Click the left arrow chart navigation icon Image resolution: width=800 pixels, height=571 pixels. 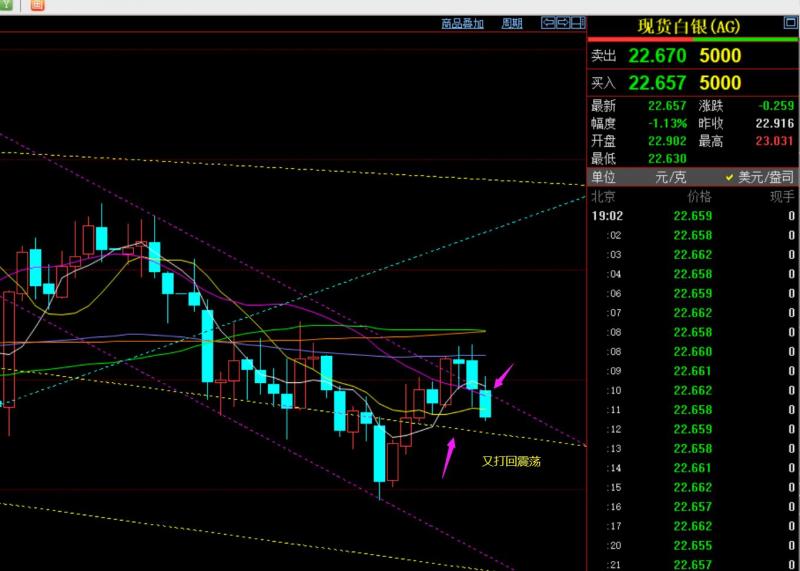pyautogui.click(x=548, y=23)
